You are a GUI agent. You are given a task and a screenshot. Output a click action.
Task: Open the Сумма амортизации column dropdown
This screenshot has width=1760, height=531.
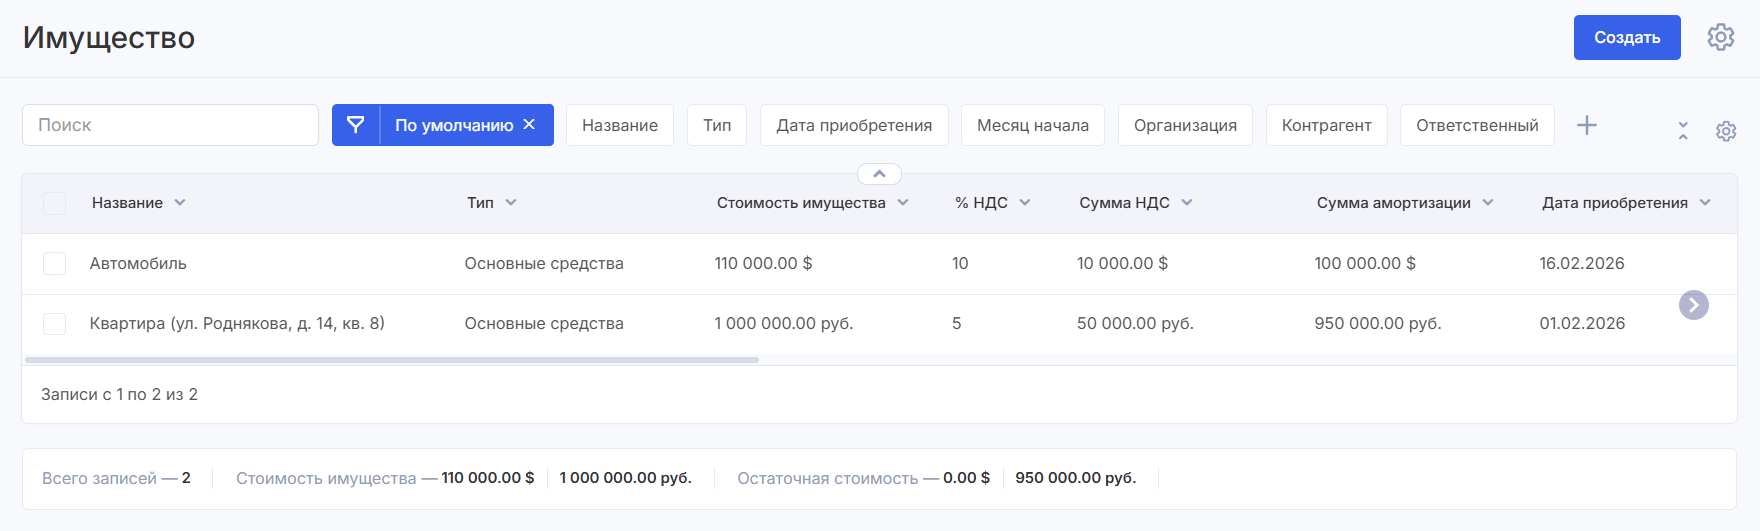click(1488, 203)
